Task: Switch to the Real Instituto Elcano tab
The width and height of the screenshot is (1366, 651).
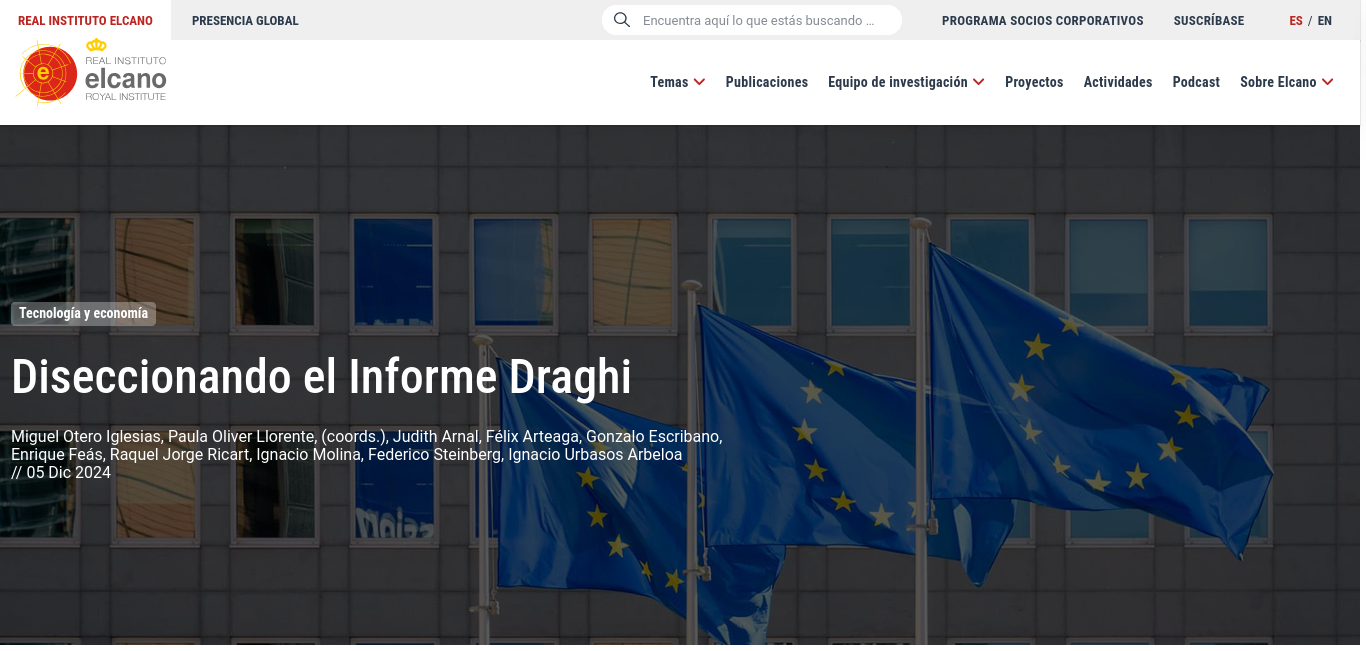Action: (85, 20)
